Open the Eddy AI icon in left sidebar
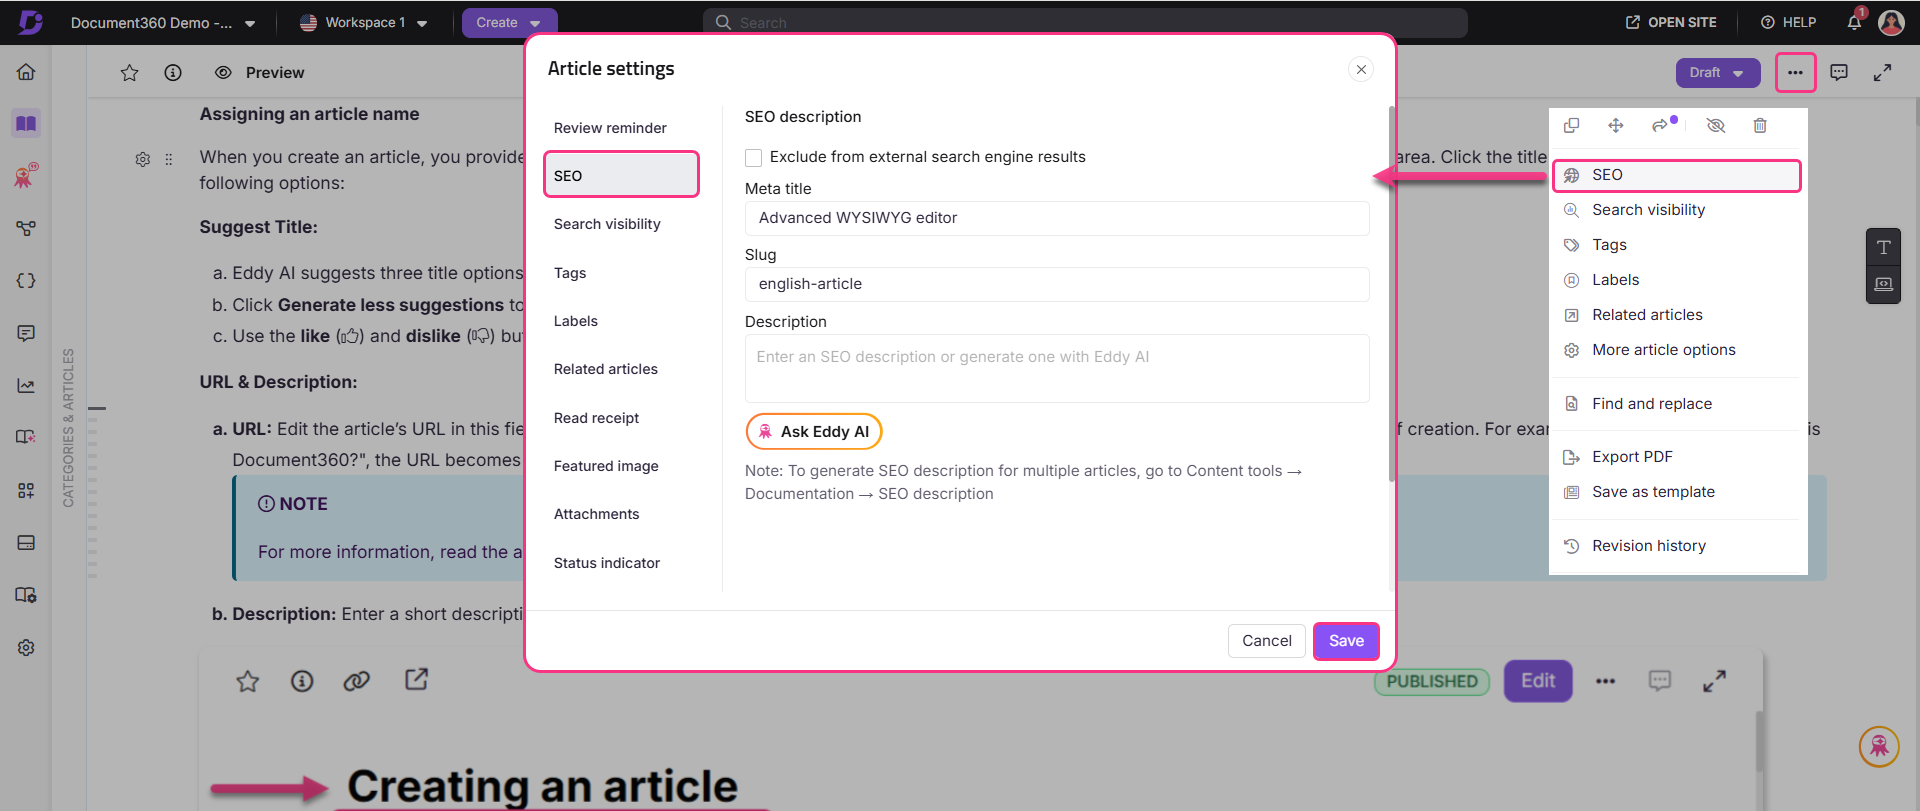Screen dimensions: 1920x811 (x=26, y=176)
